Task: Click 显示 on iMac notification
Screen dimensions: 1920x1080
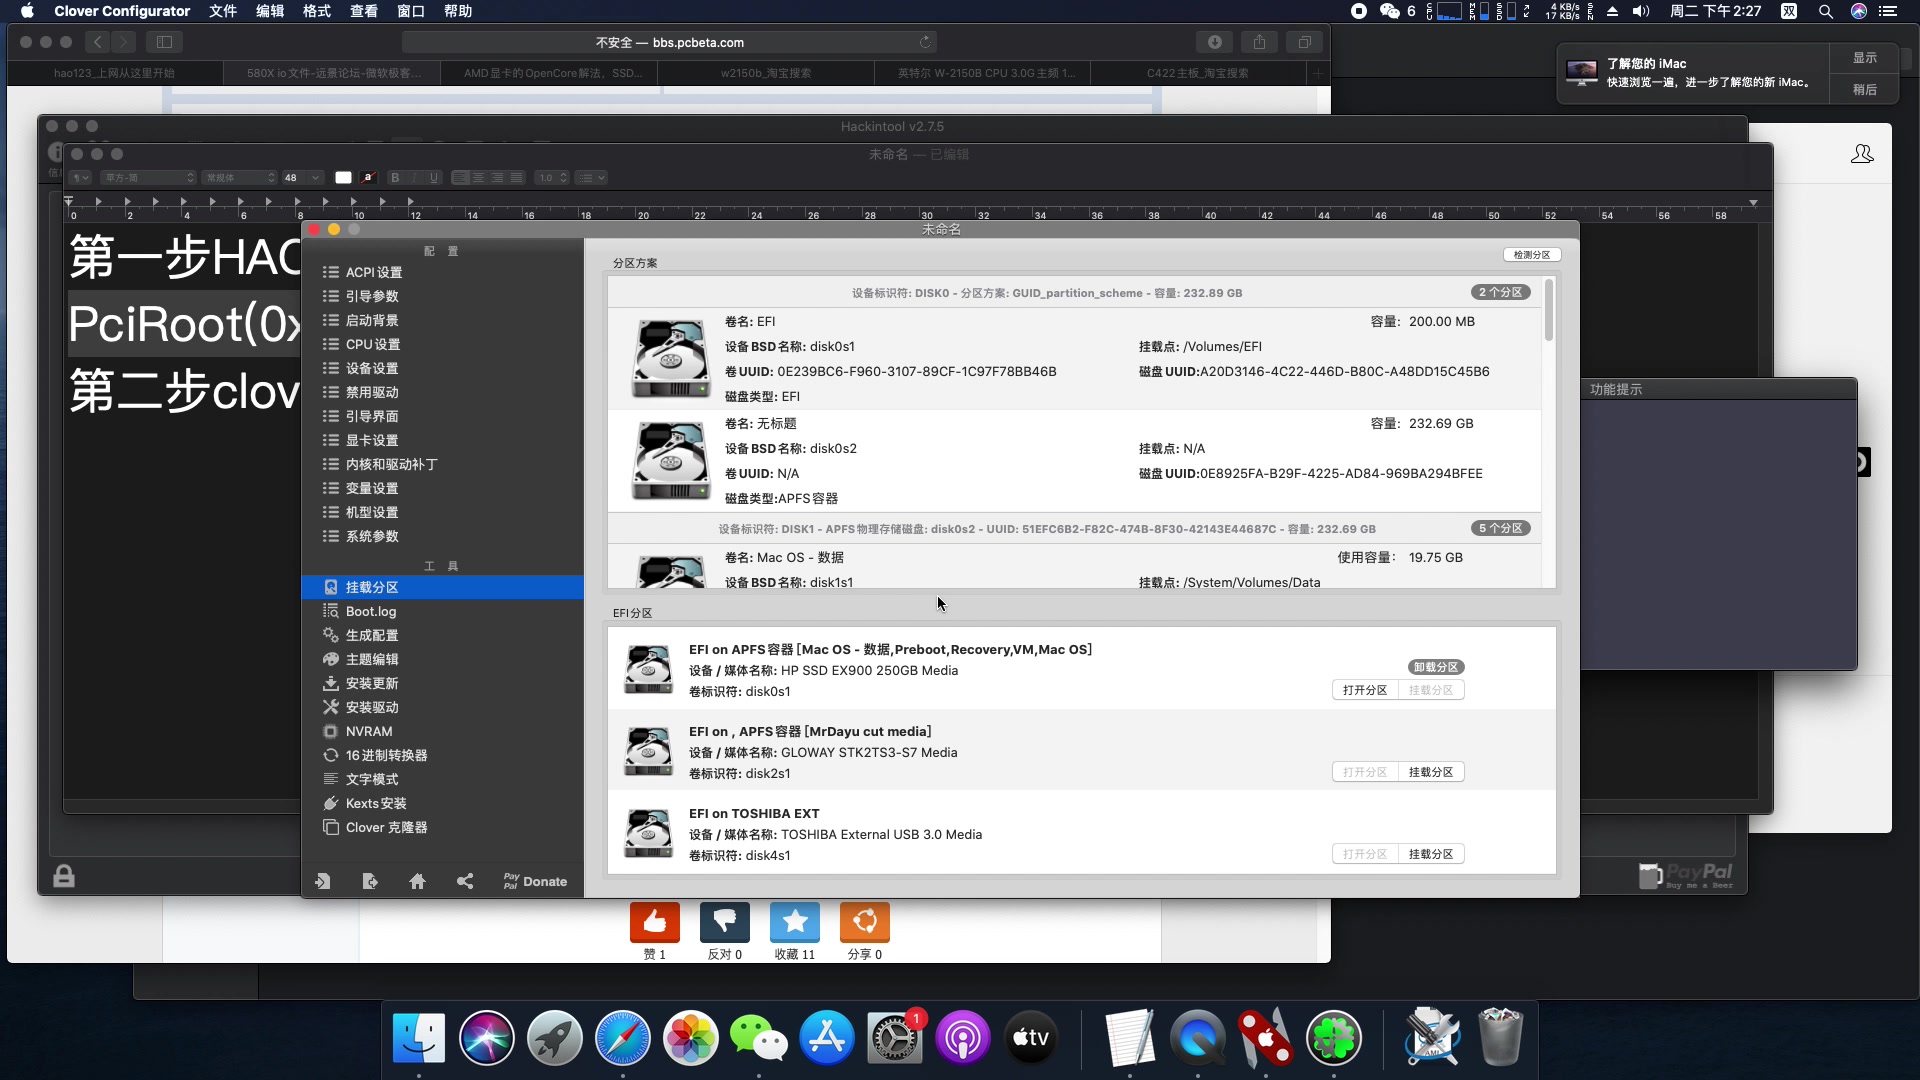Action: click(x=1865, y=58)
